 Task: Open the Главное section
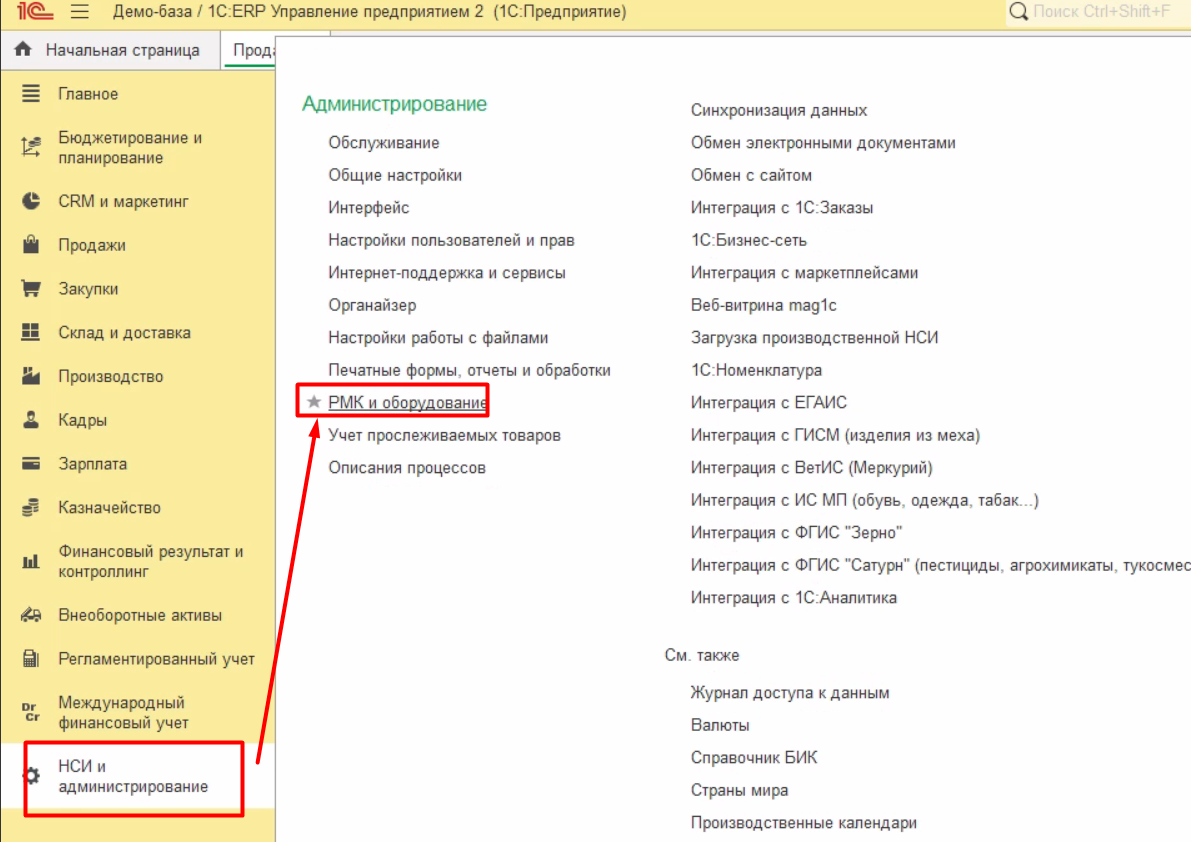[88, 94]
